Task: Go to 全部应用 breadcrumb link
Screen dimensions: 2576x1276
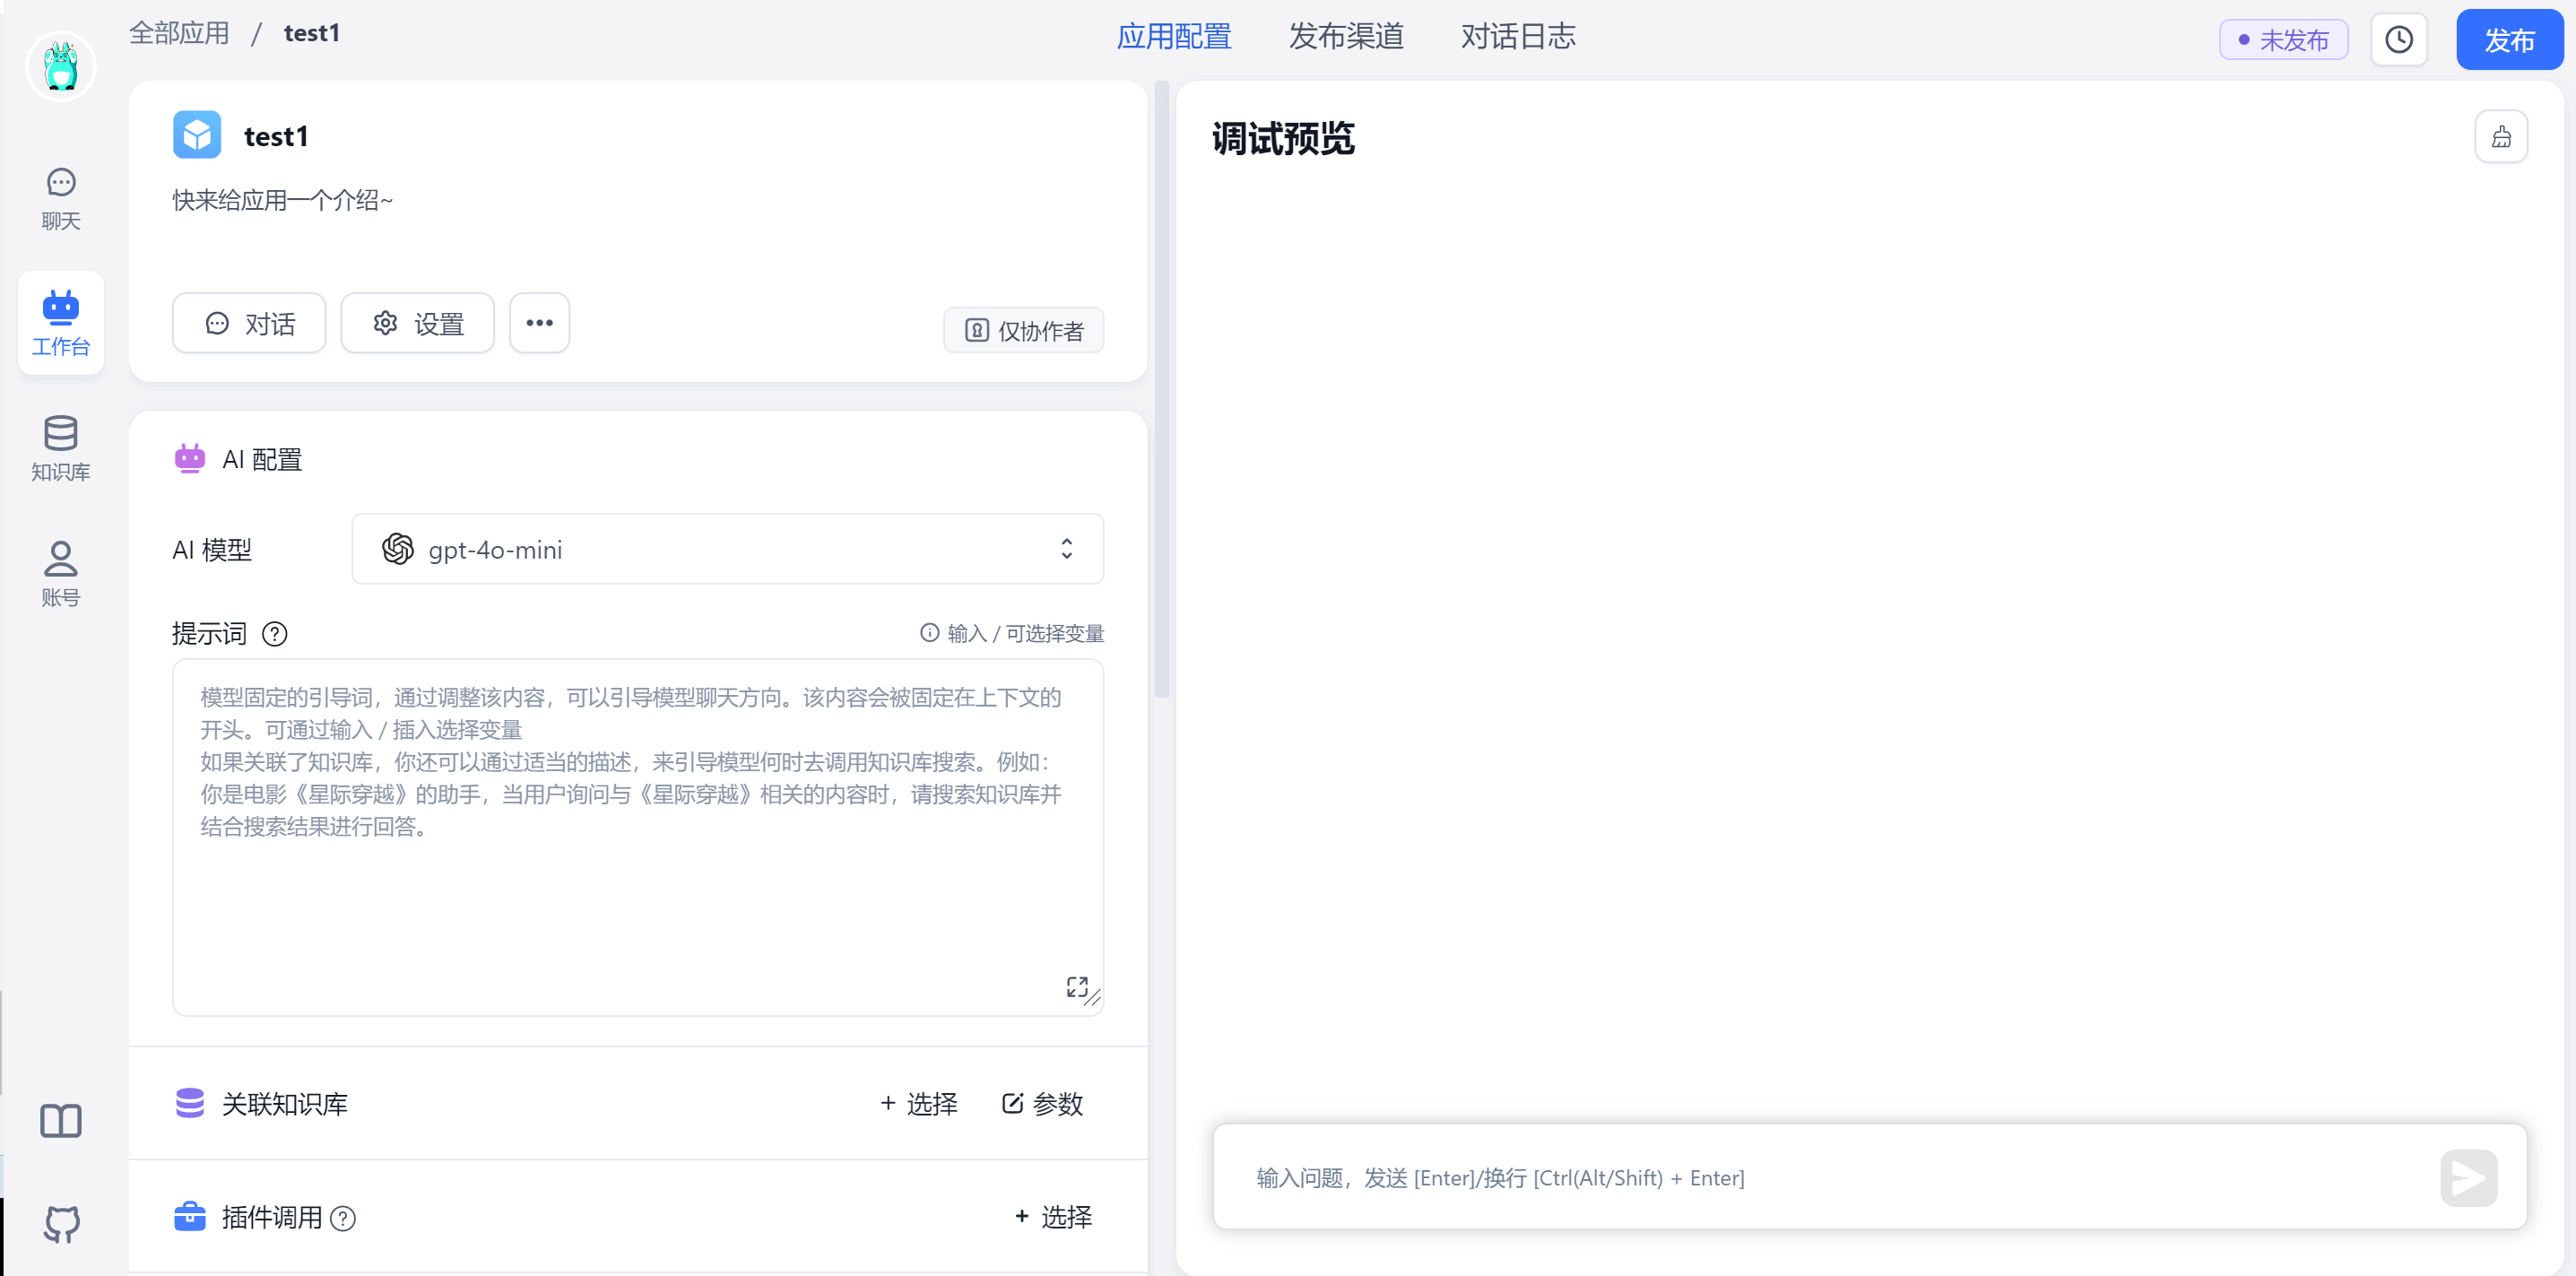Action: click(179, 33)
